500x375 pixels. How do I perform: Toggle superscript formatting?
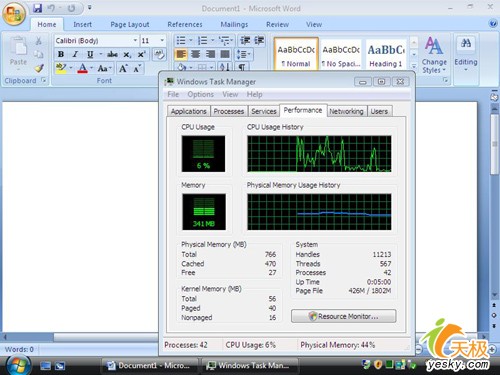coord(141,54)
